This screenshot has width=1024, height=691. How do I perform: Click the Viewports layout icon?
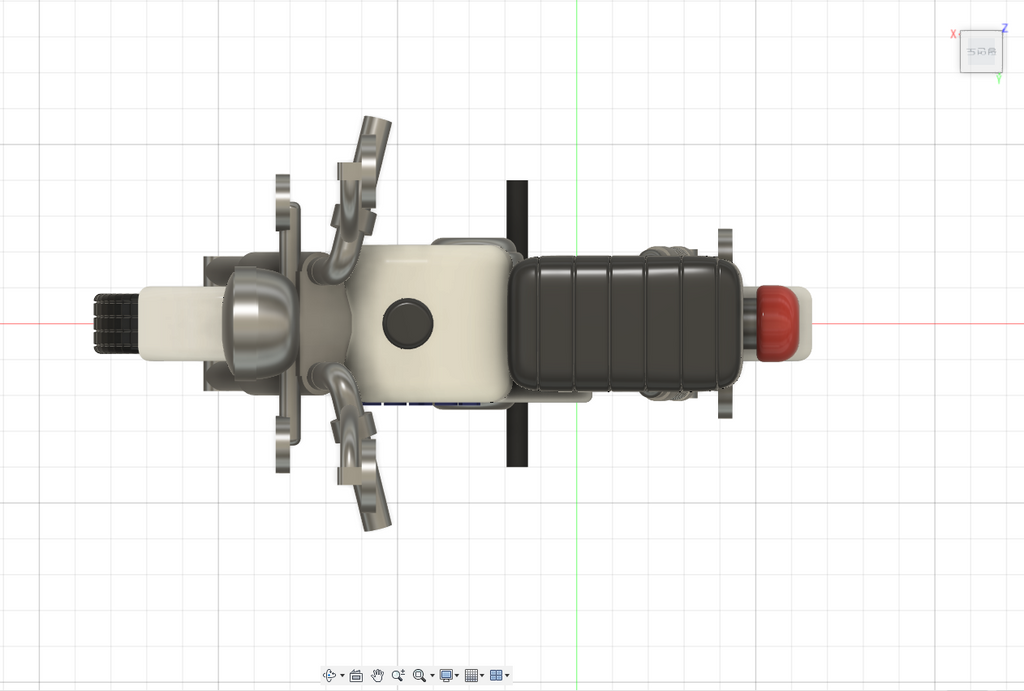pos(496,675)
